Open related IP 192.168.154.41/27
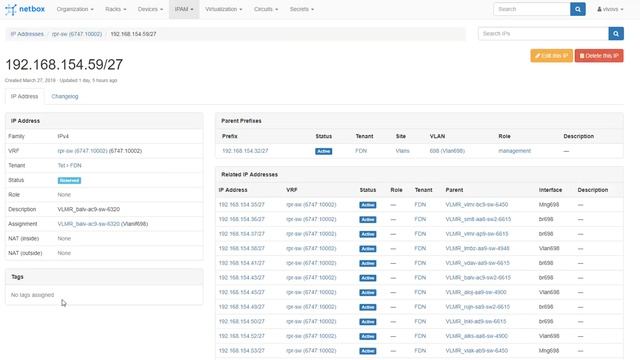640x360 pixels. [x=242, y=263]
